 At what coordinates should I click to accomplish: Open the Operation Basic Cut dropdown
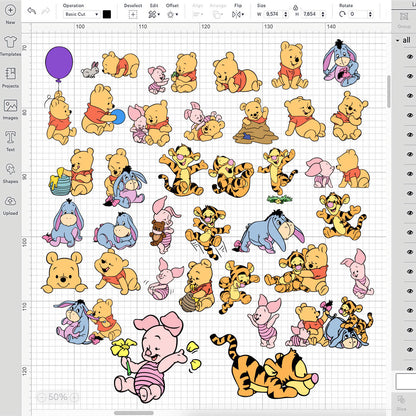82,14
